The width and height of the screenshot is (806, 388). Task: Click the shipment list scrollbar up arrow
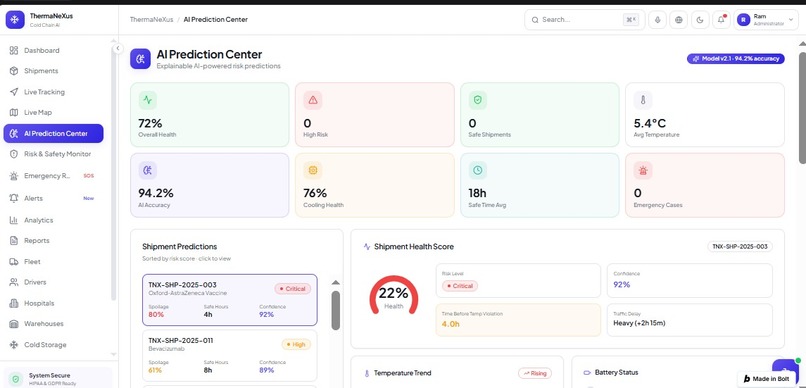click(335, 282)
